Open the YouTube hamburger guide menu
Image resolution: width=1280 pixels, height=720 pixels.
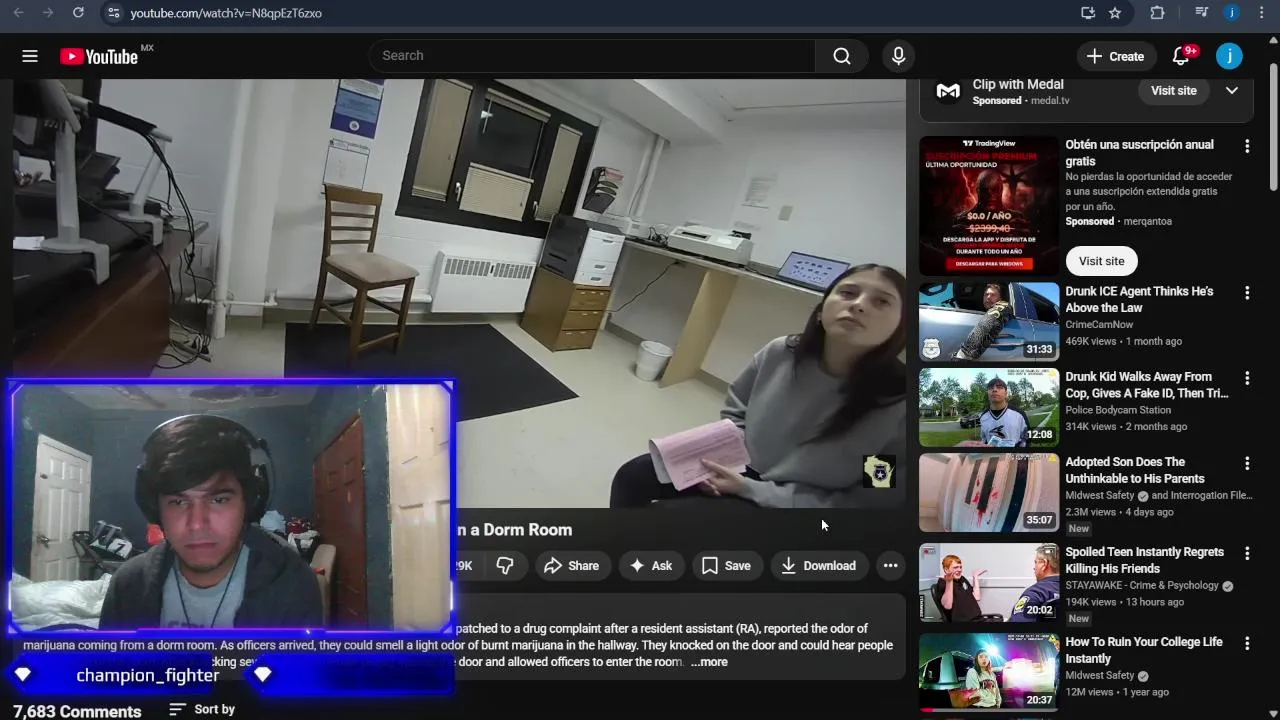30,56
